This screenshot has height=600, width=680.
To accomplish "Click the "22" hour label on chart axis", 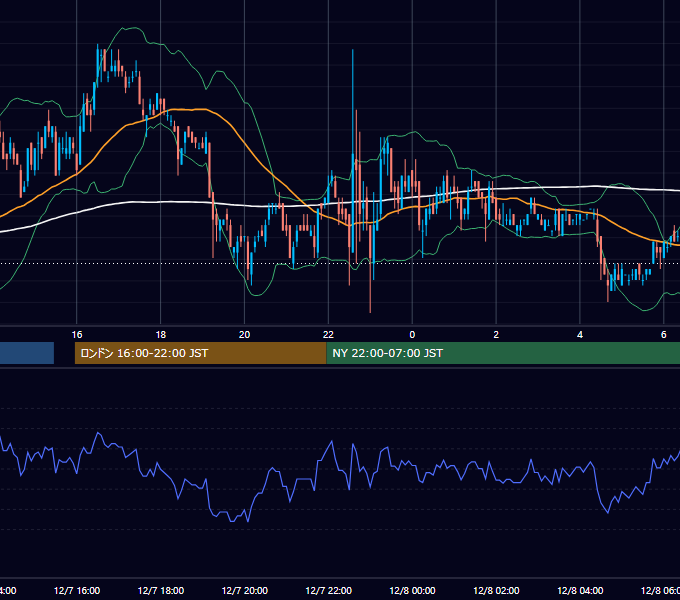I will (x=328, y=335).
